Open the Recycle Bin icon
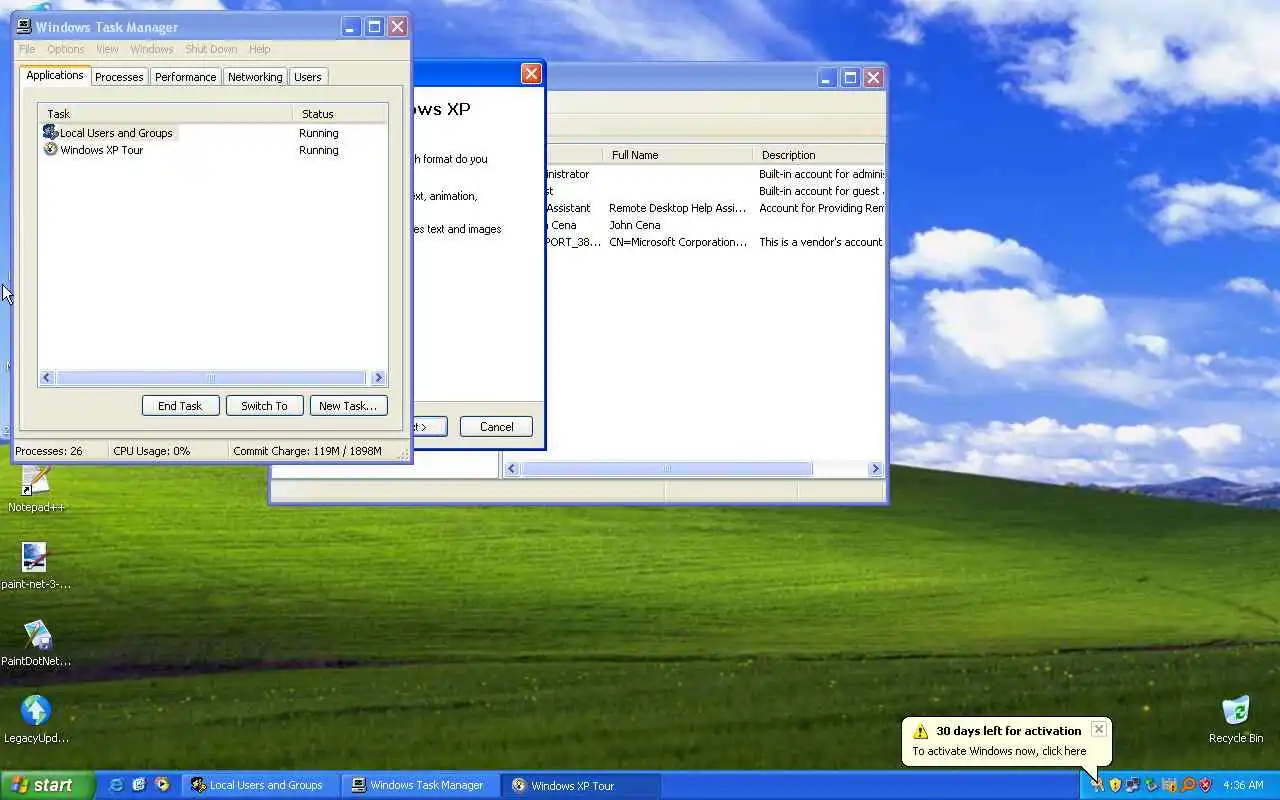 pos(1236,711)
